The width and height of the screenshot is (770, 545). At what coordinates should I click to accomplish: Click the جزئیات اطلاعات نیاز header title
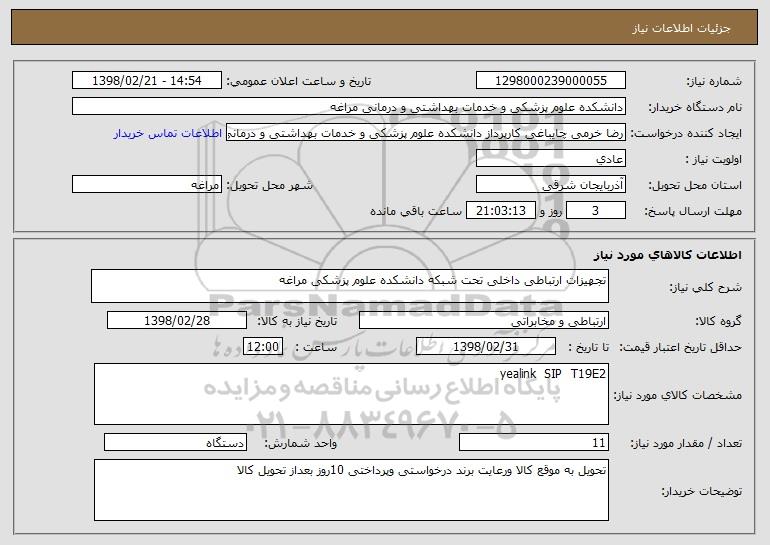tap(681, 28)
